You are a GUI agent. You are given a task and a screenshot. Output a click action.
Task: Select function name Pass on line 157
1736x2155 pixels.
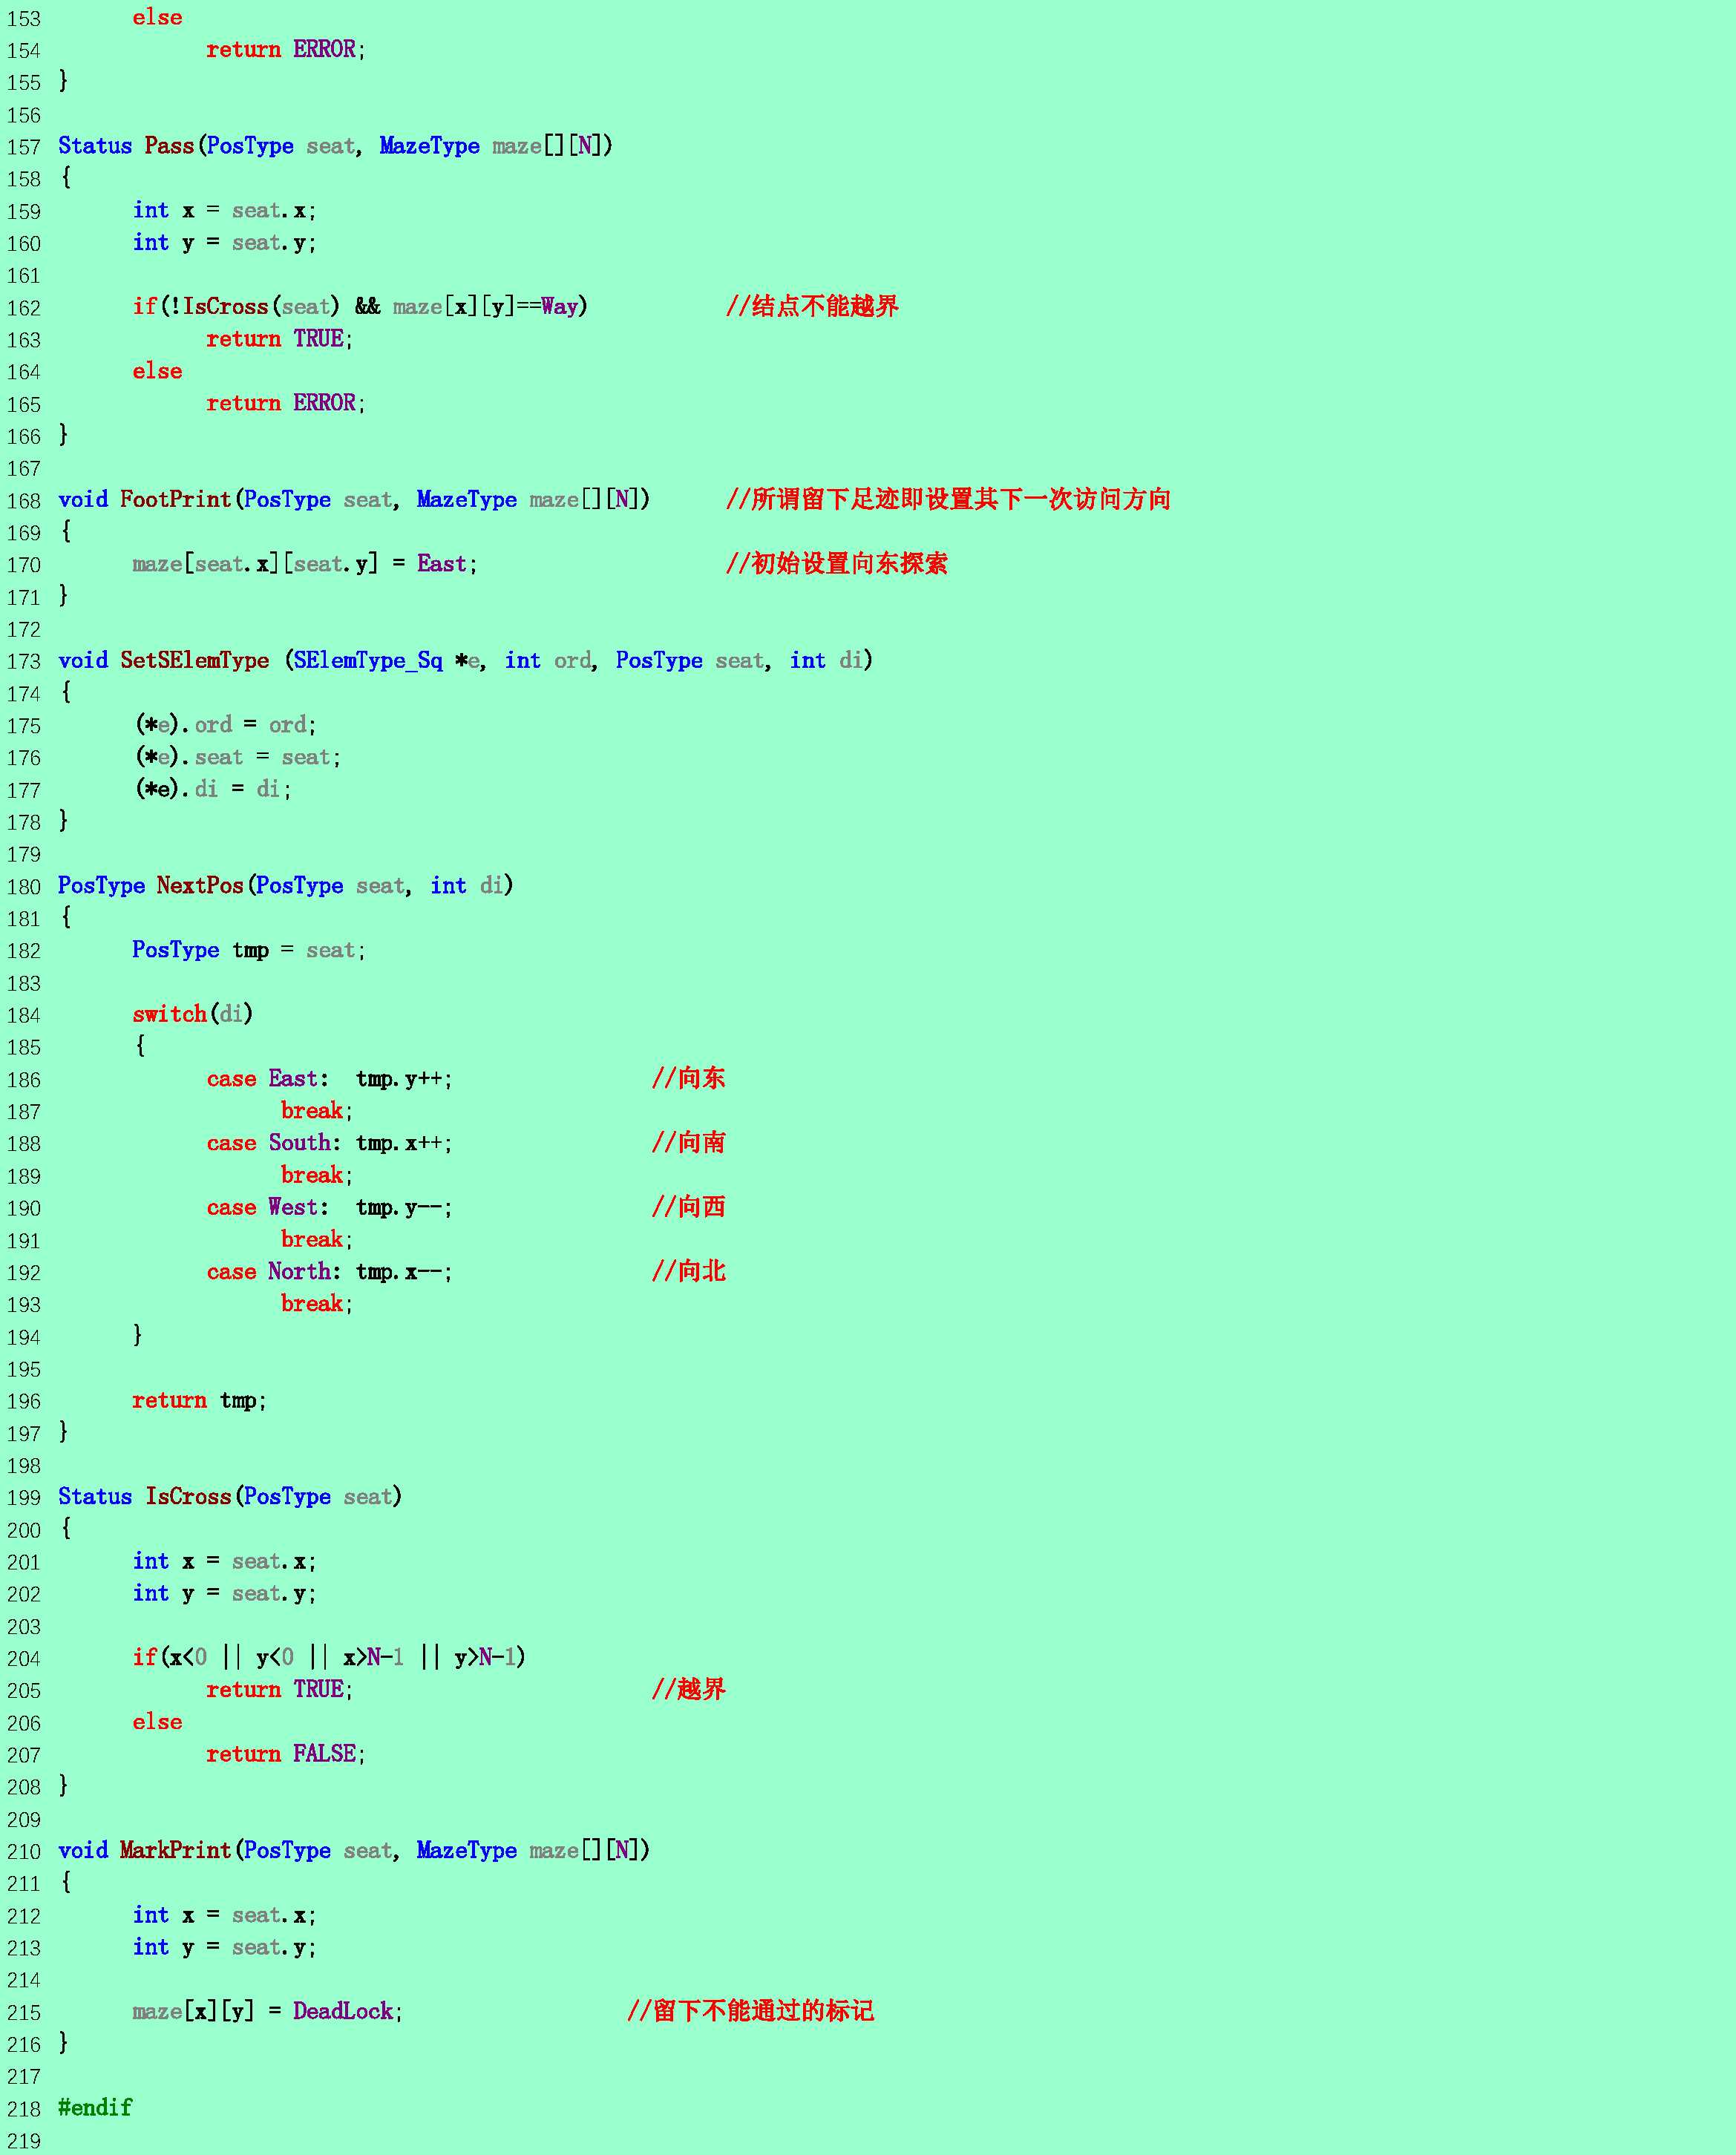169,146
